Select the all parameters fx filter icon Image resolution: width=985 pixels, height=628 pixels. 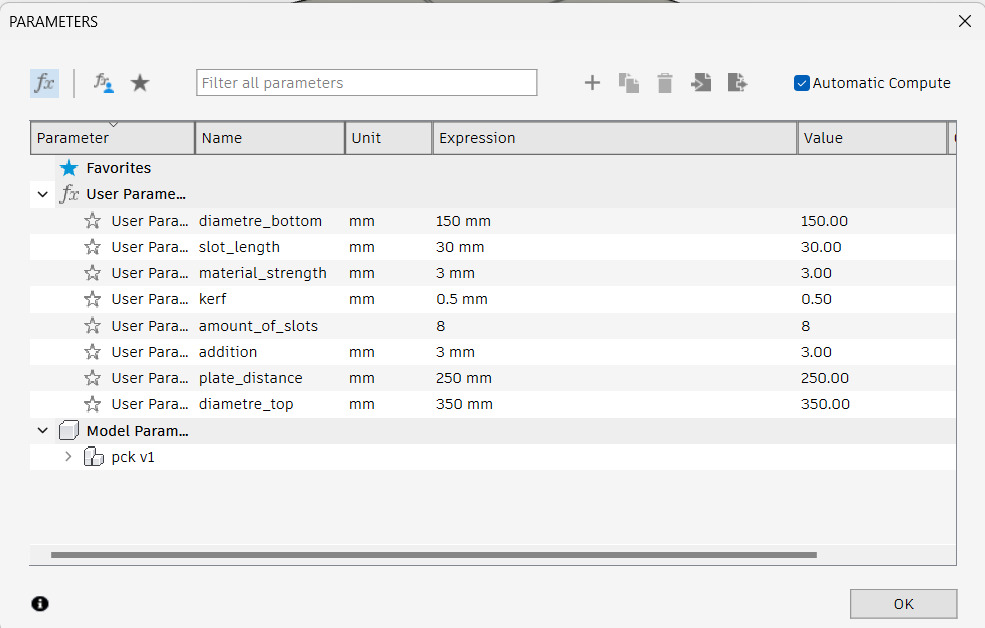pos(44,83)
